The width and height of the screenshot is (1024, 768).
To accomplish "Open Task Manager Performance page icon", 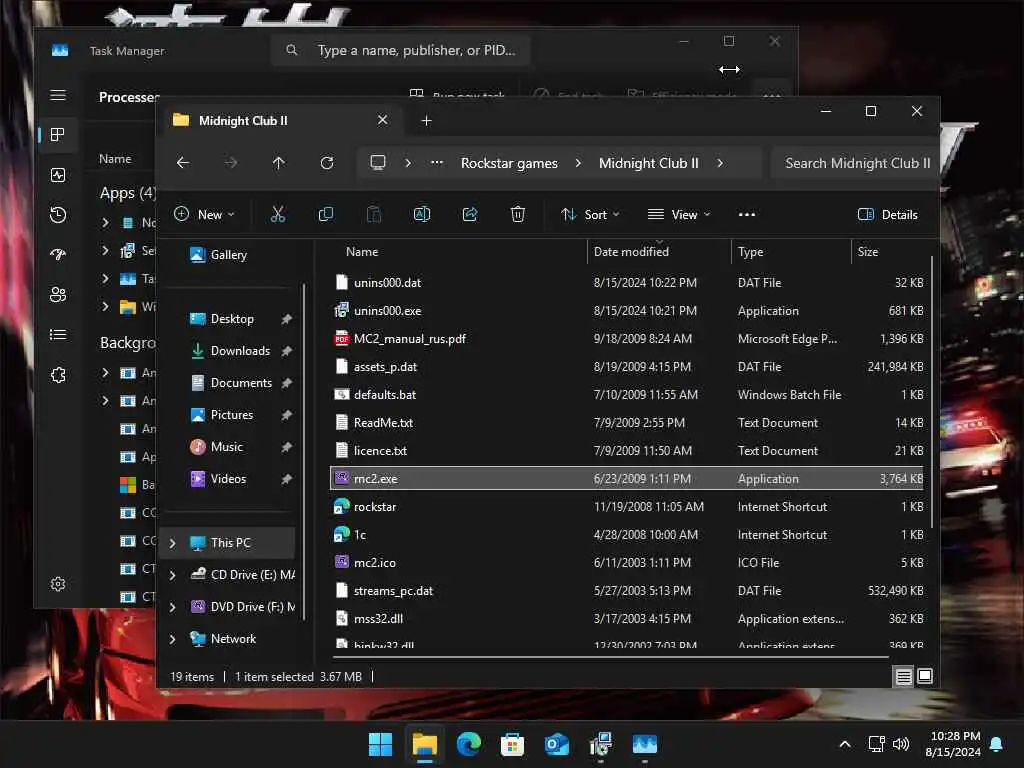I will pos(58,175).
